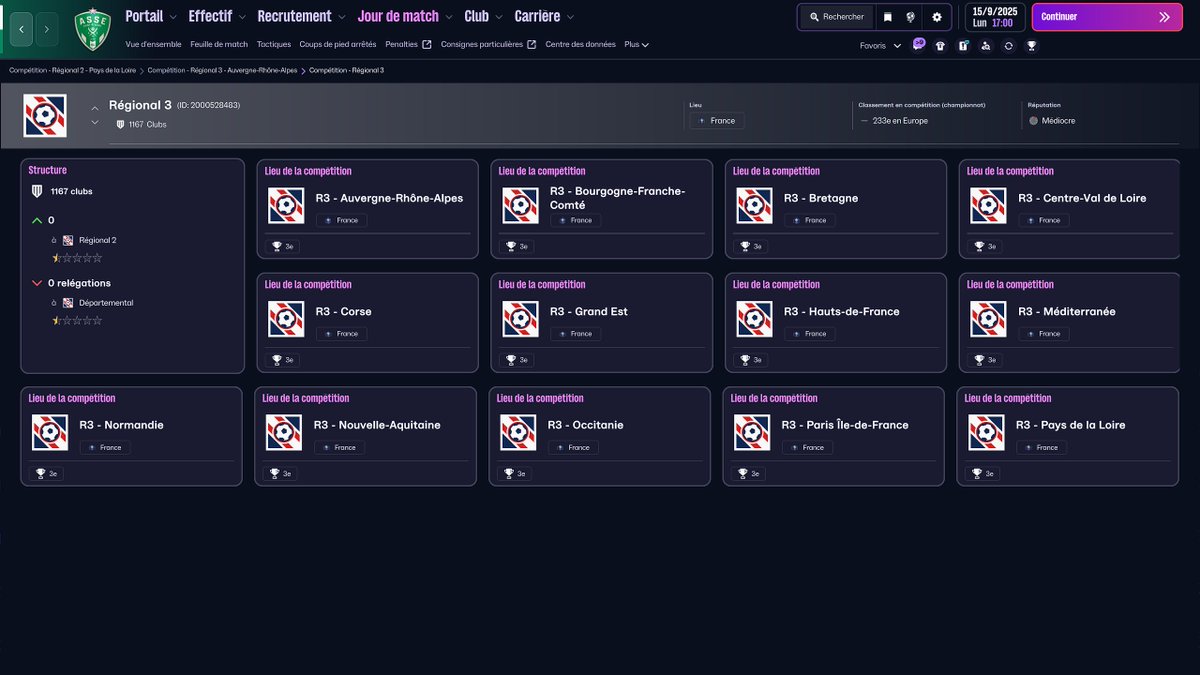Open Départemental relegation link

point(106,303)
